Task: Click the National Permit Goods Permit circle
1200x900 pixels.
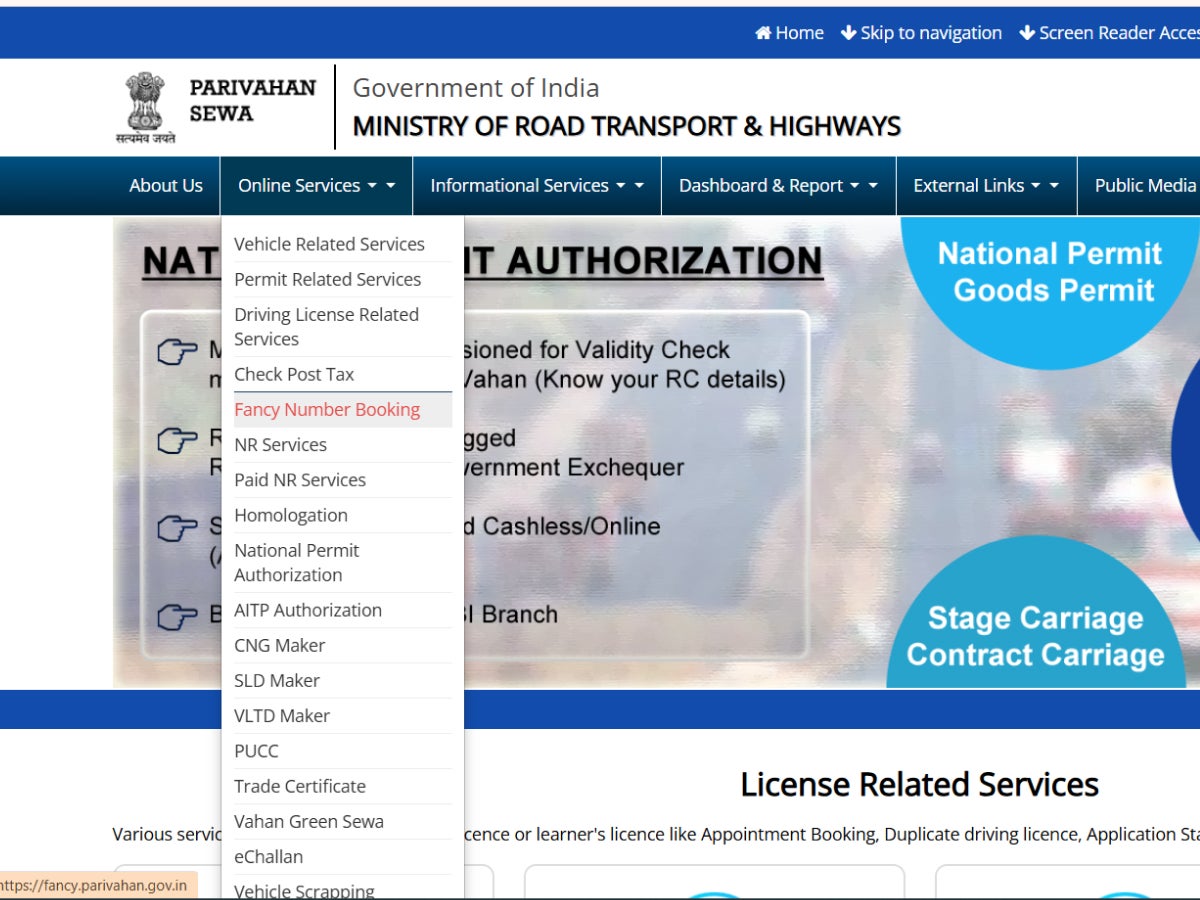Action: 1049,272
